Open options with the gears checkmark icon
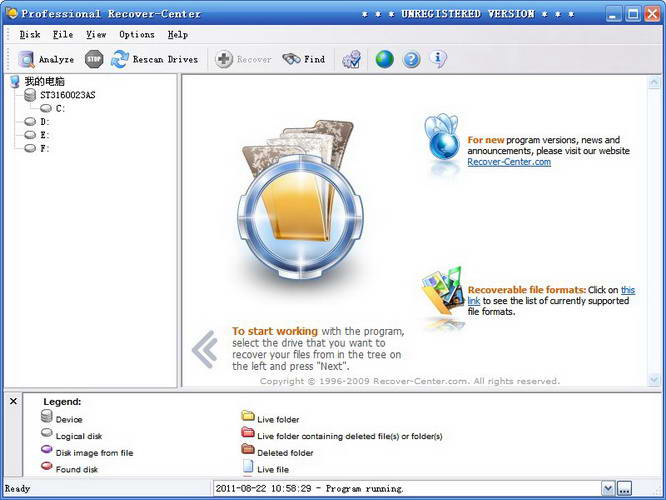The width and height of the screenshot is (666, 500). pos(352,59)
